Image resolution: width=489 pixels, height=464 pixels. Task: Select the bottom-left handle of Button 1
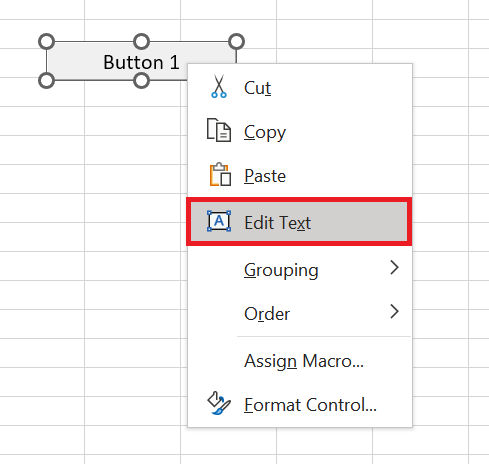pos(46,81)
